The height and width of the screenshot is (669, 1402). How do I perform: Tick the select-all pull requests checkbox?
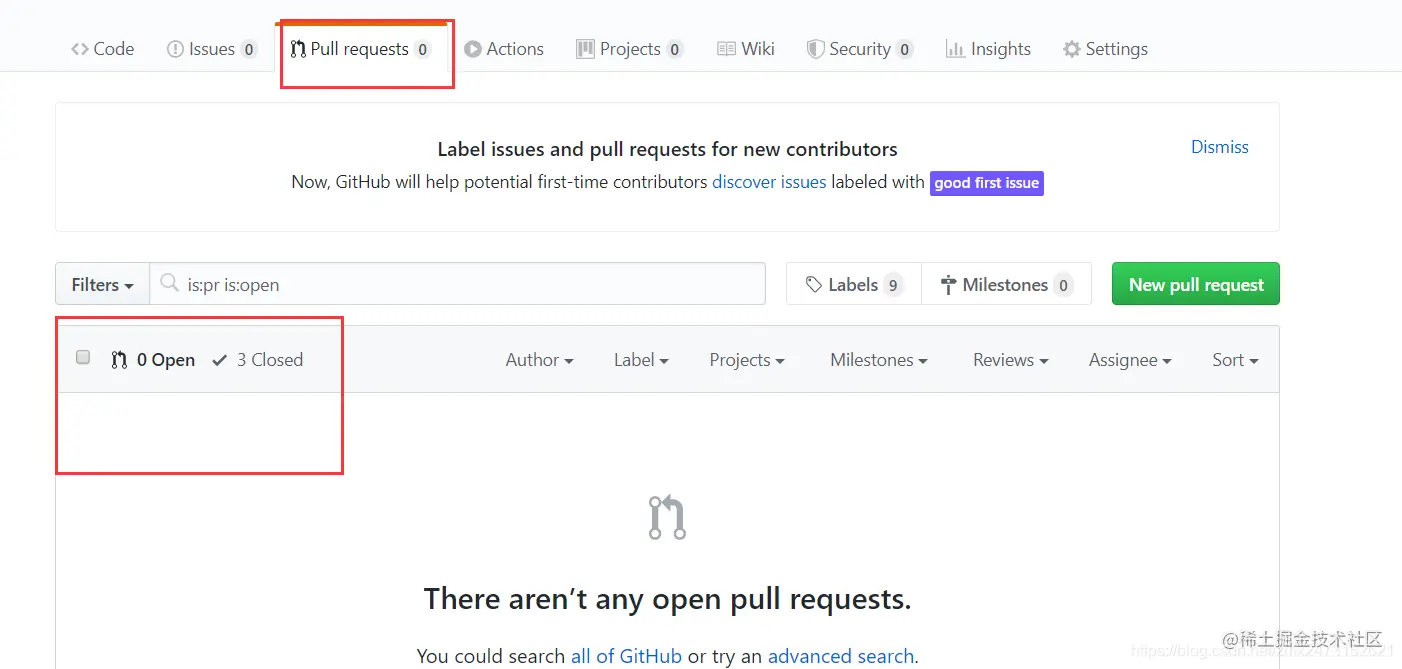tap(83, 357)
